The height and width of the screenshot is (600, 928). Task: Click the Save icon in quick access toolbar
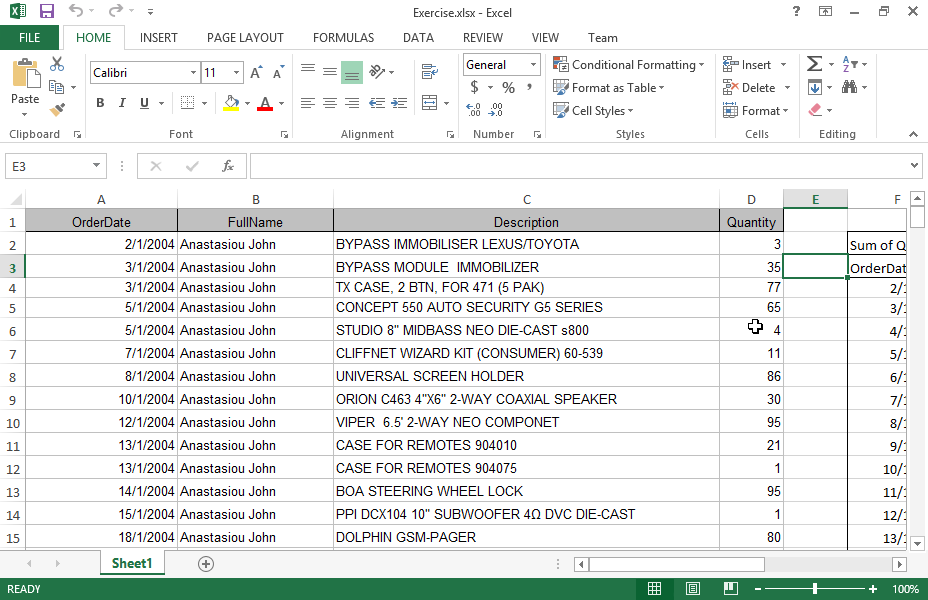47,11
